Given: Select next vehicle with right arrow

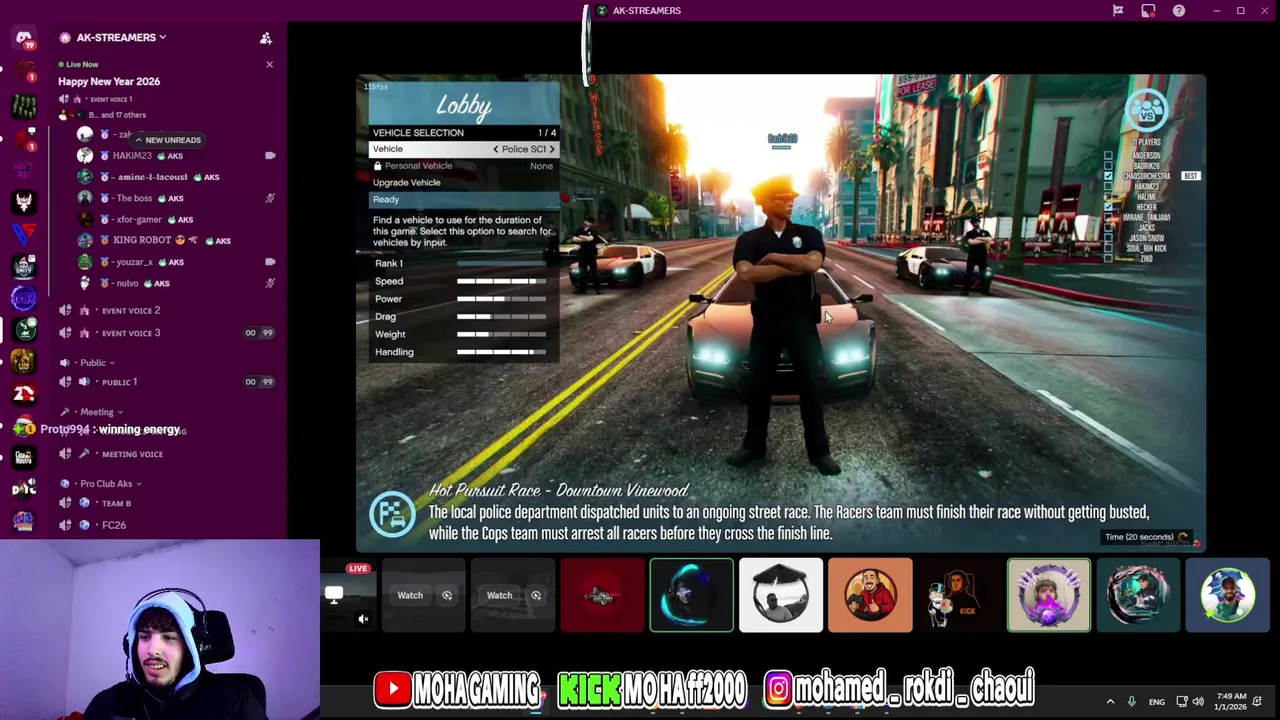Looking at the screenshot, I should tap(551, 149).
